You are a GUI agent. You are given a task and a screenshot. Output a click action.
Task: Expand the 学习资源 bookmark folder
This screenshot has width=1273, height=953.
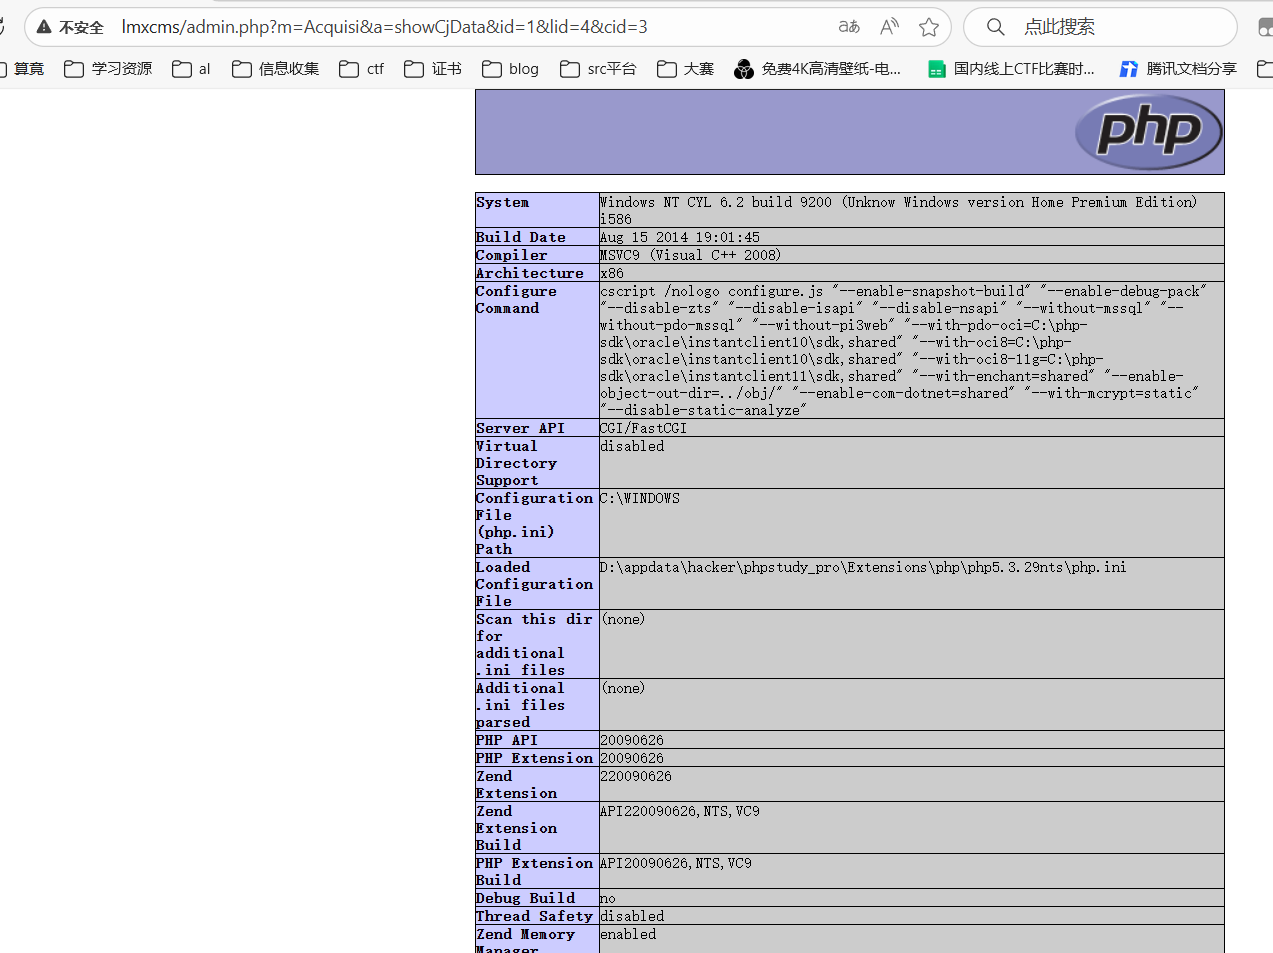(108, 69)
